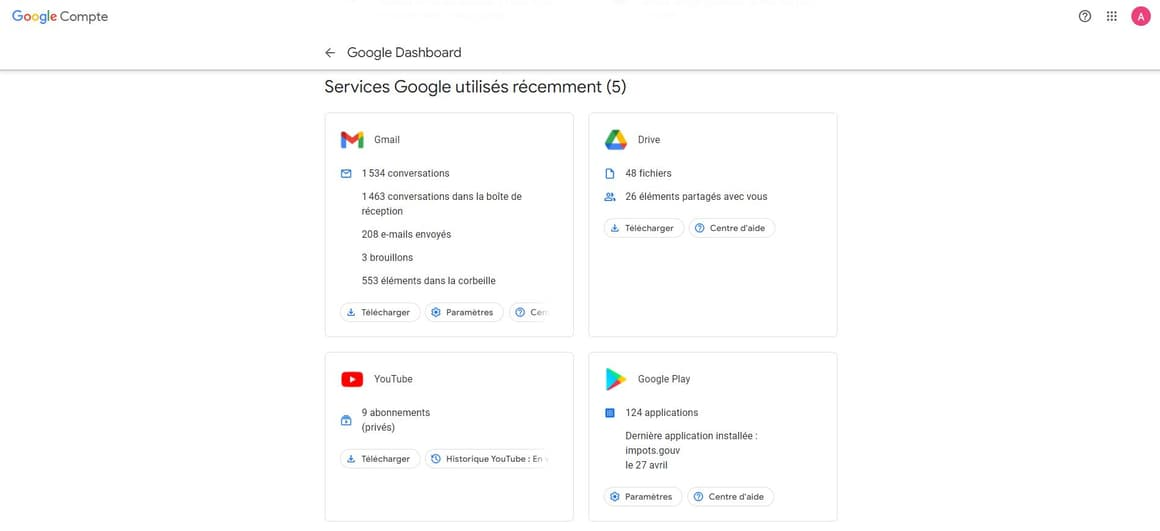Click the 1 534 conversations row

point(405,173)
